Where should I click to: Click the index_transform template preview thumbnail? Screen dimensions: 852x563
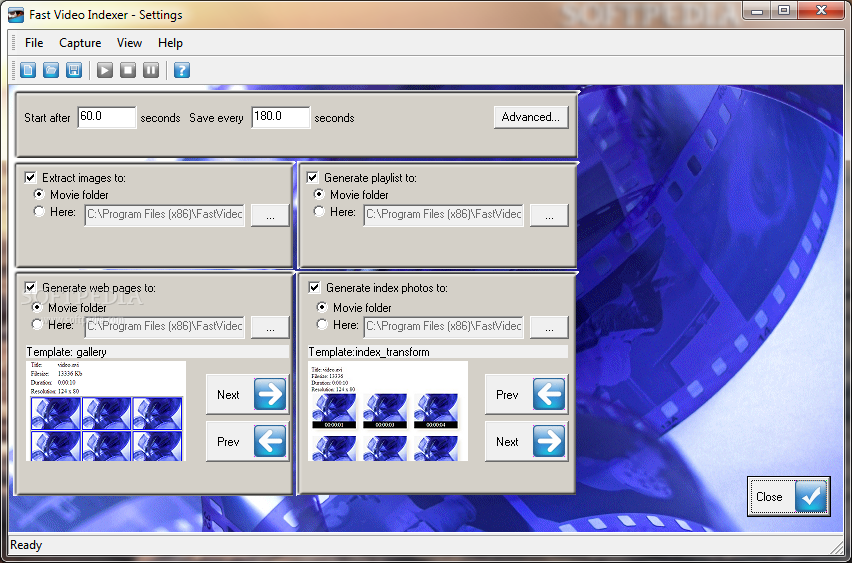pyautogui.click(x=388, y=411)
